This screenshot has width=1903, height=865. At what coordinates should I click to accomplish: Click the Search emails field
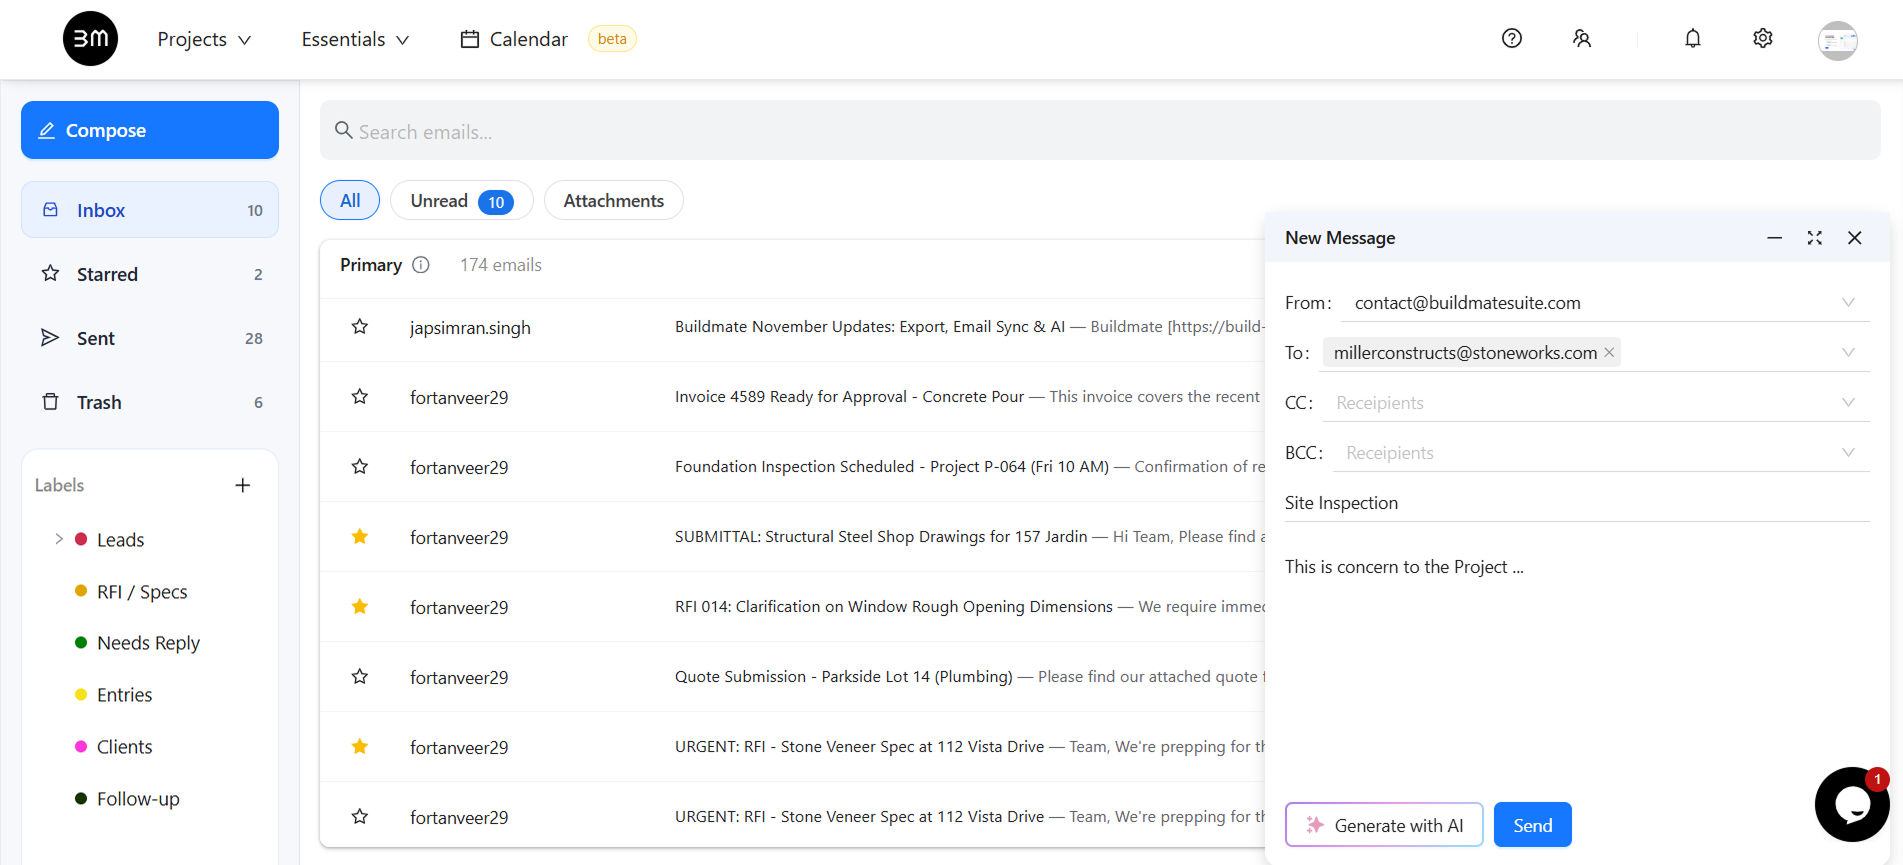(1100, 130)
